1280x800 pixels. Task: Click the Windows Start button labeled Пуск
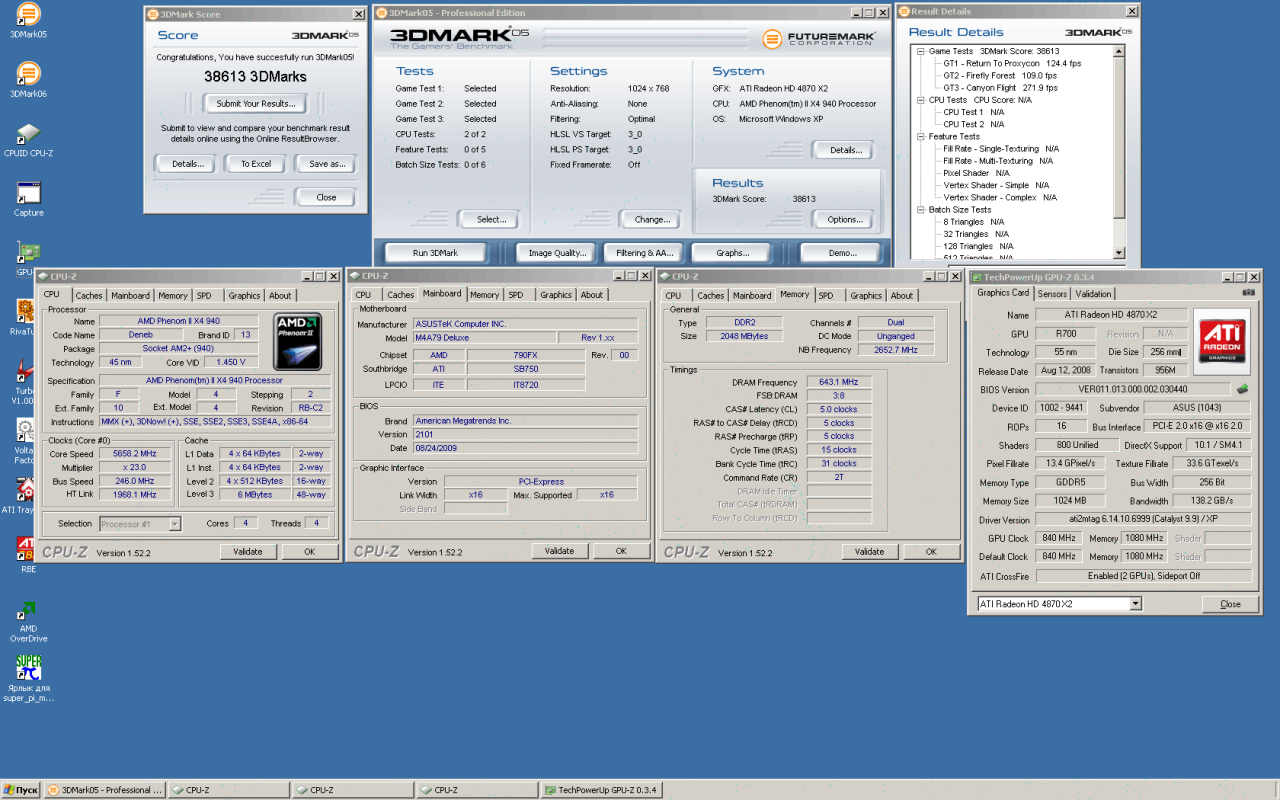click(20, 790)
